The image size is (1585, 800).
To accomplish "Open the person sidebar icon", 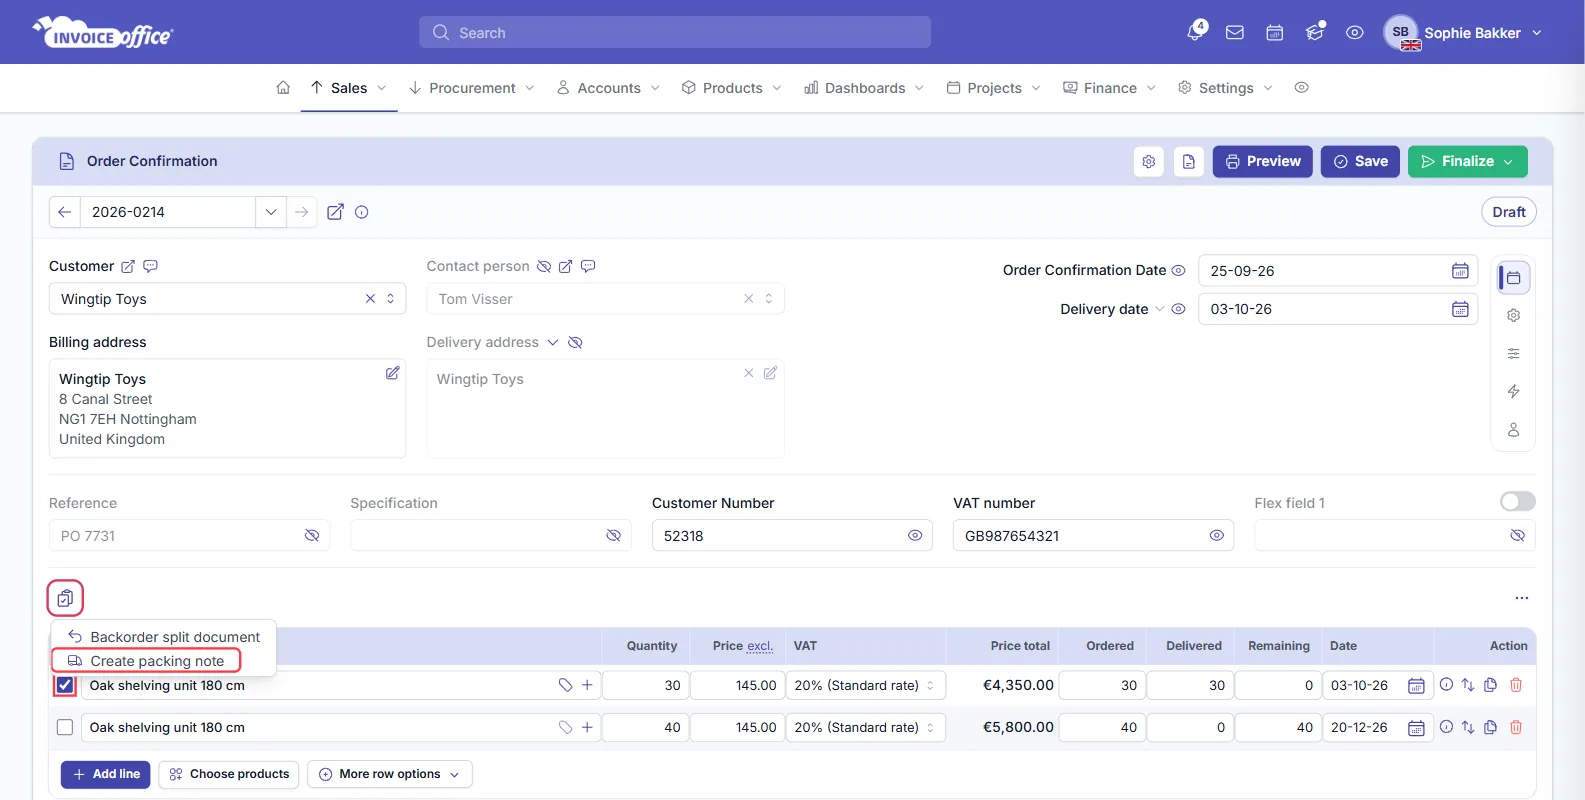I will (1513, 429).
